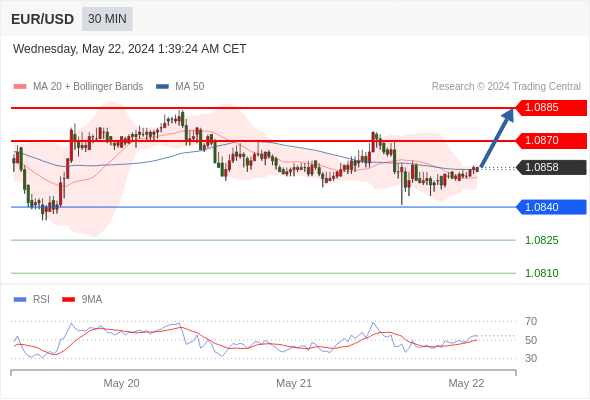590x400 pixels.
Task: Click the EUR/USD symbol title
Action: (43, 19)
